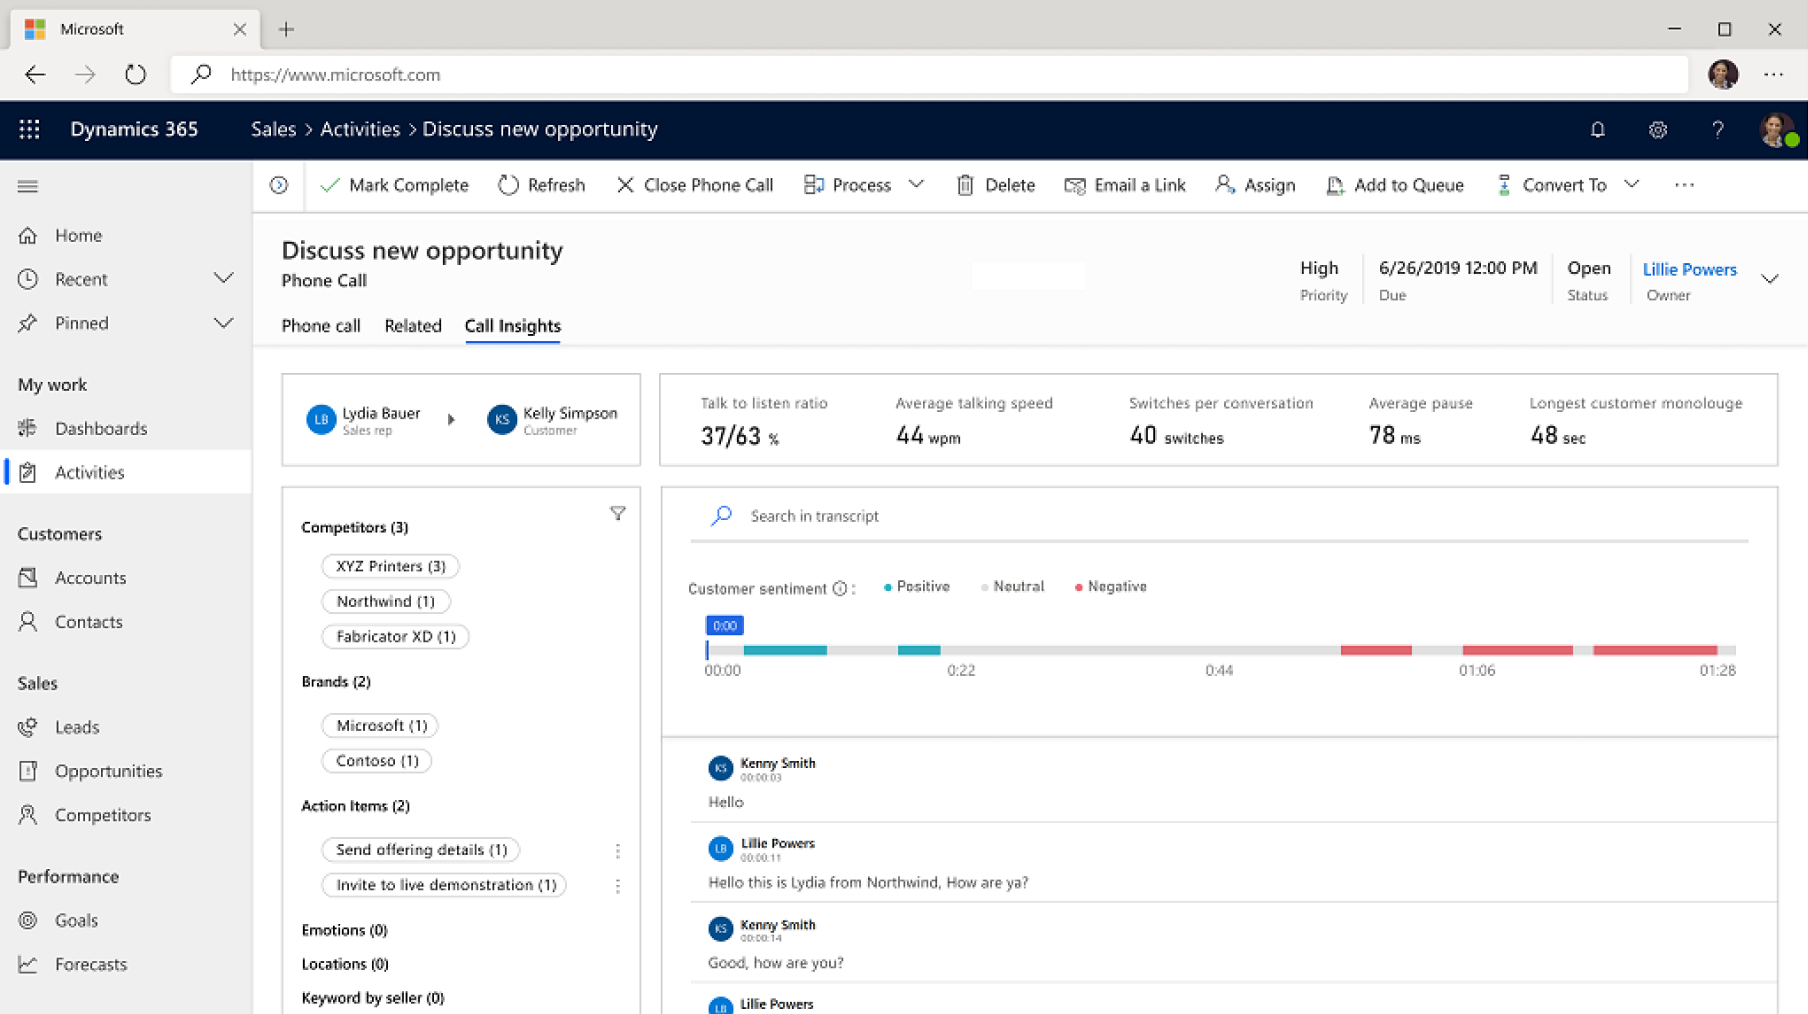
Task: Select the Dashboards sidebar icon
Action: click(29, 428)
